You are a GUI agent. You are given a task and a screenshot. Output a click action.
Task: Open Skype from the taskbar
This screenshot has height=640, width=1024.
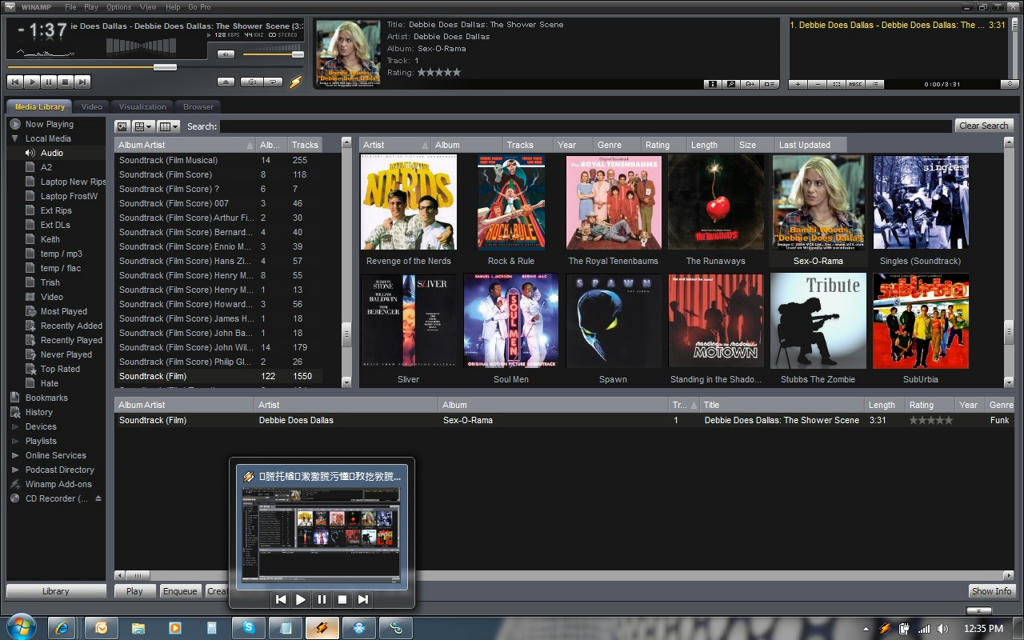(x=249, y=628)
